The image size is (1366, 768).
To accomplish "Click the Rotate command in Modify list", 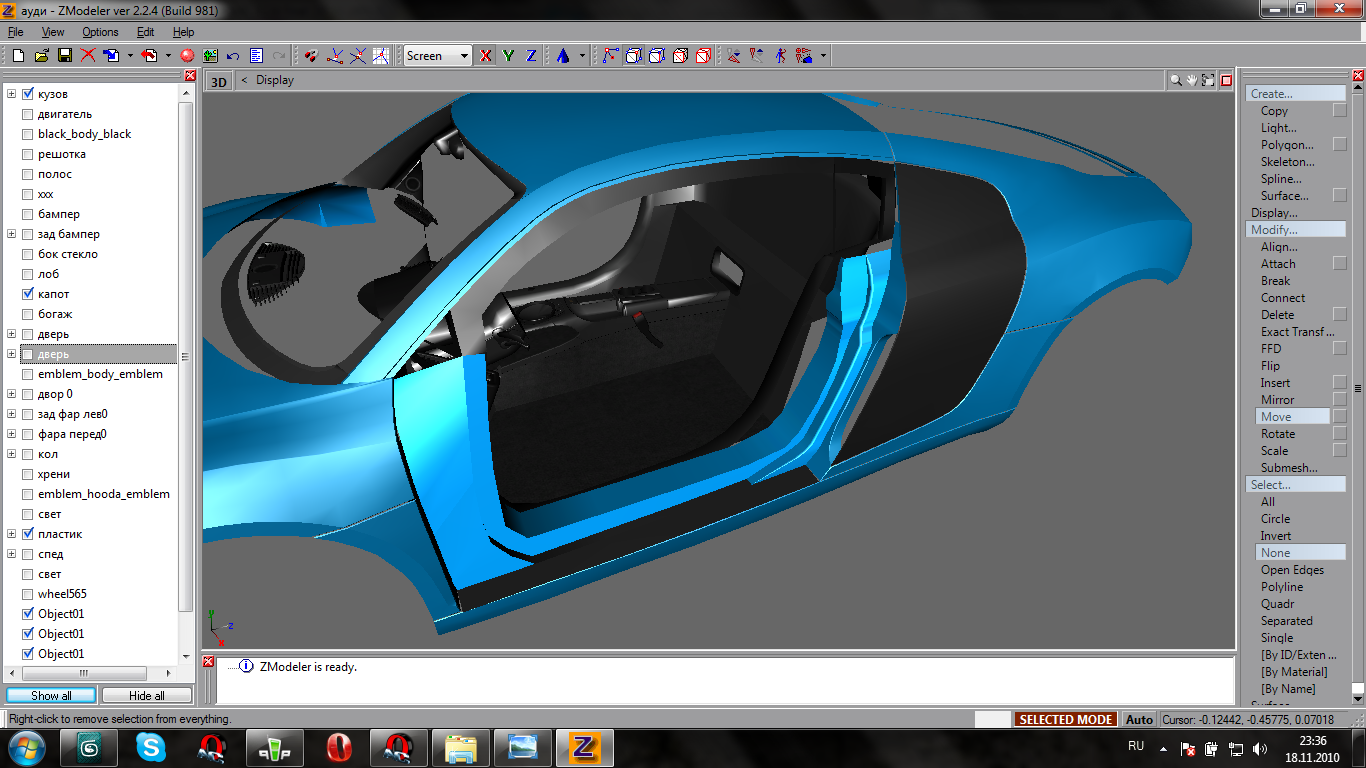I will coord(1277,434).
